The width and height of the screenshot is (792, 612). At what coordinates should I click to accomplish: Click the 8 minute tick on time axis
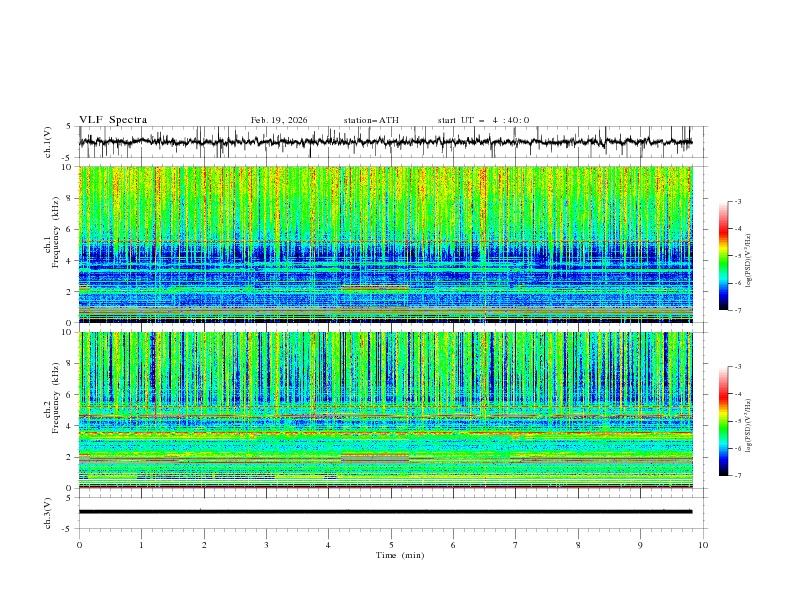click(x=578, y=545)
